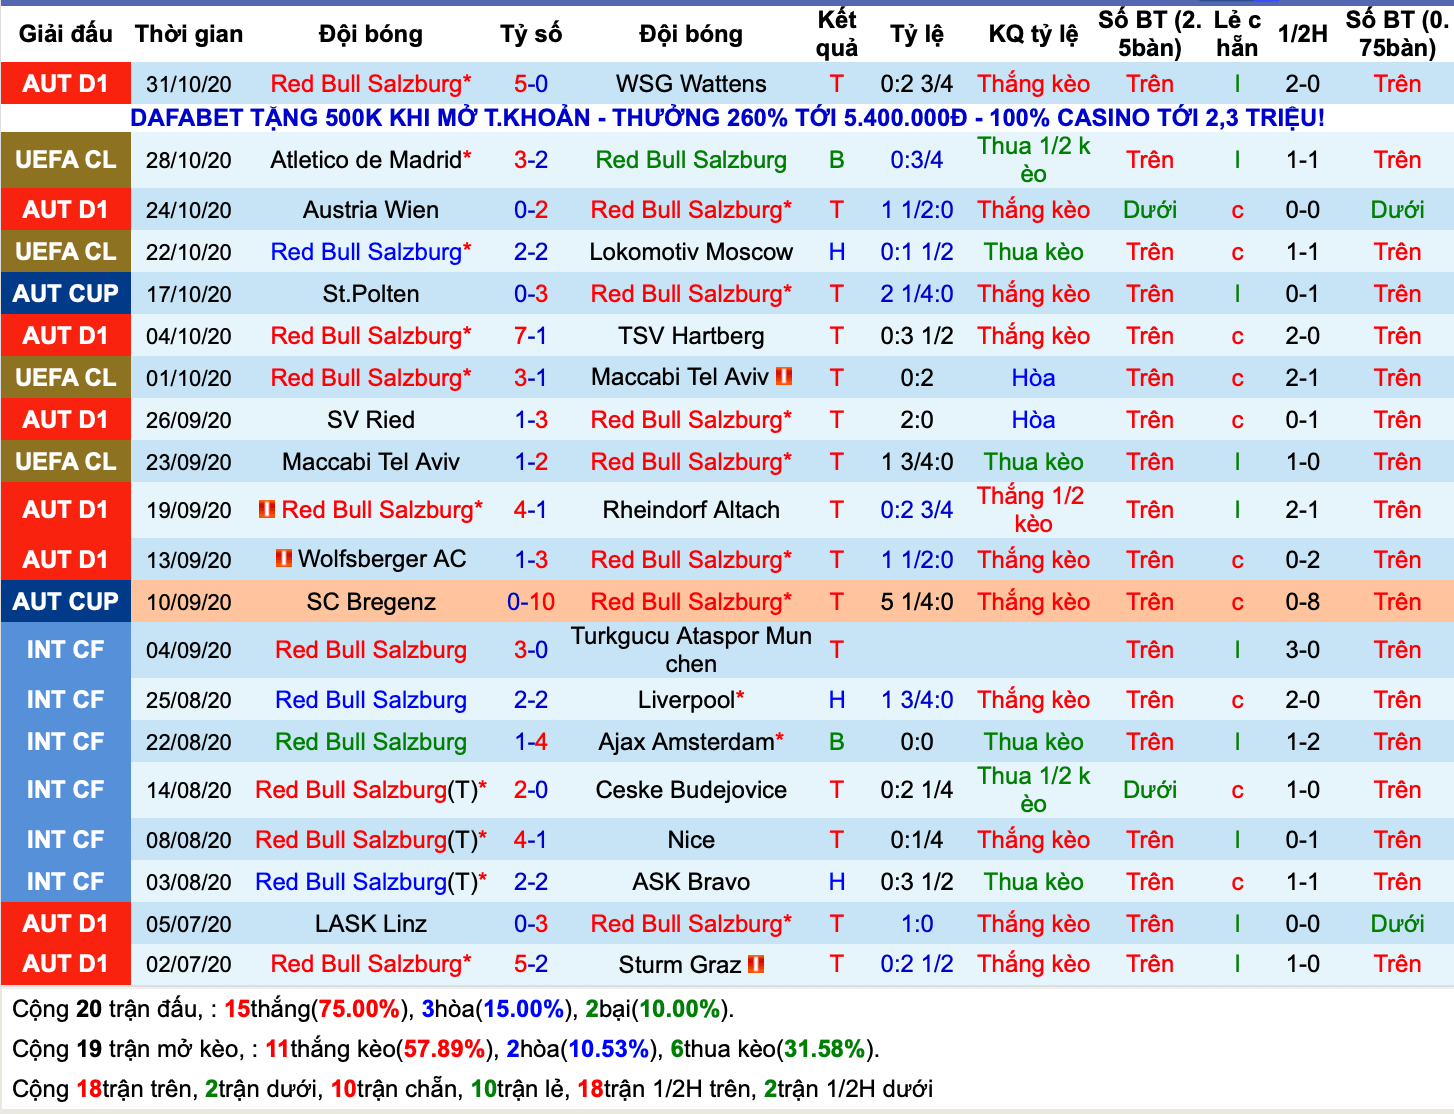Open SV Ried team link
Image resolution: width=1454 pixels, height=1114 pixels.
(371, 420)
